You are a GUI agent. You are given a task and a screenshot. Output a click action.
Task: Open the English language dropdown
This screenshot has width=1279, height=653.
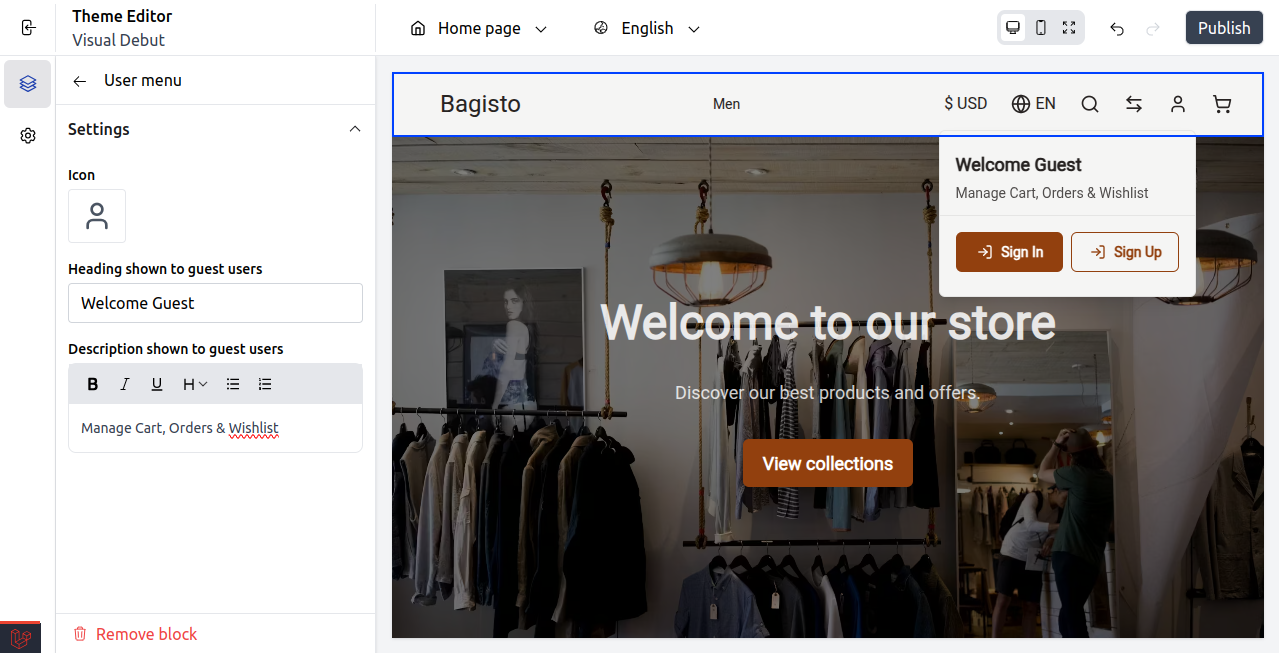(647, 28)
